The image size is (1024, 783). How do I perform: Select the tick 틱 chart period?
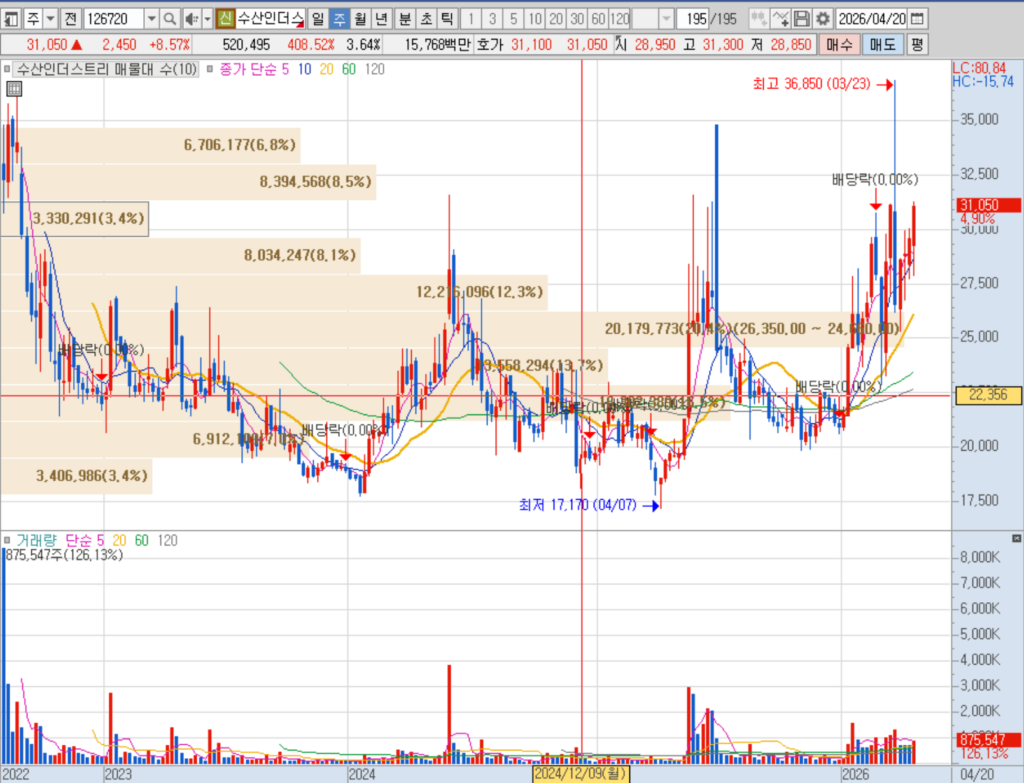[447, 18]
